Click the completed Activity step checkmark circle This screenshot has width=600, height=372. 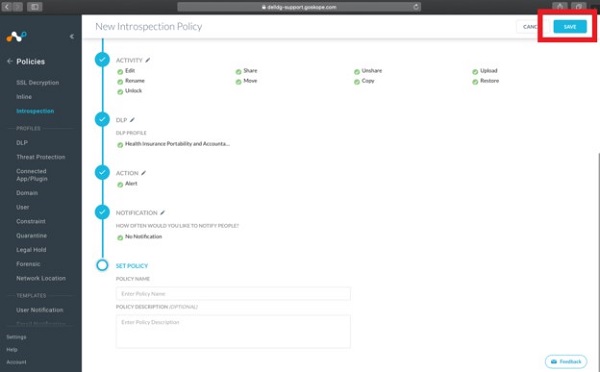tap(102, 60)
